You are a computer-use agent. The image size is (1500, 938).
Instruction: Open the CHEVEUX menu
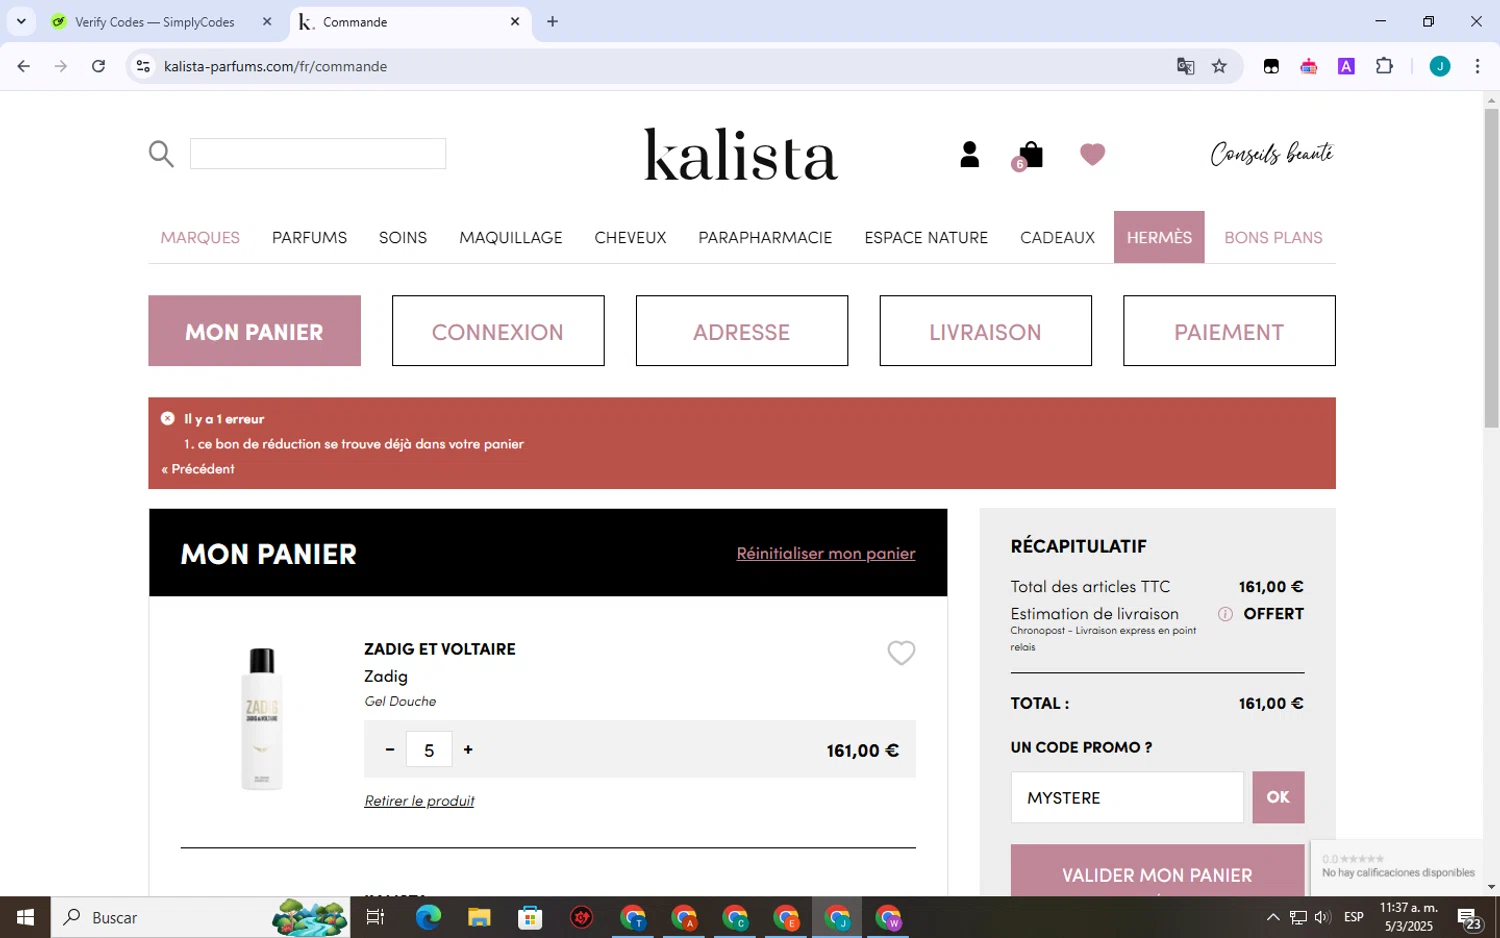(x=630, y=237)
